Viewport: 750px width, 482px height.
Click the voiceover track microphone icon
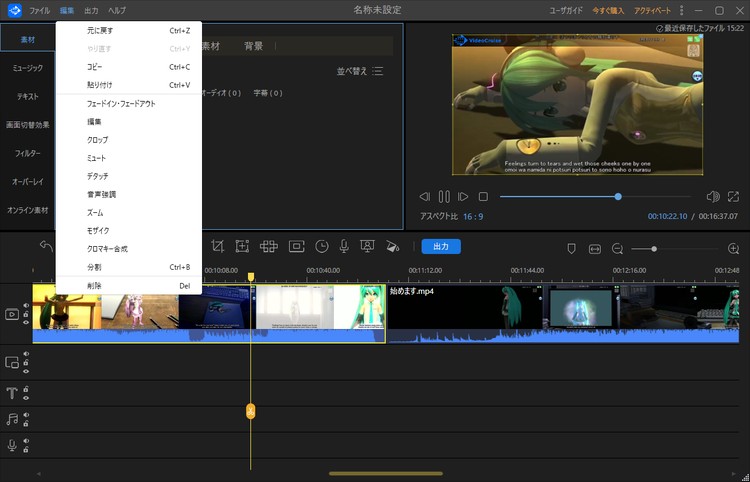pos(12,446)
